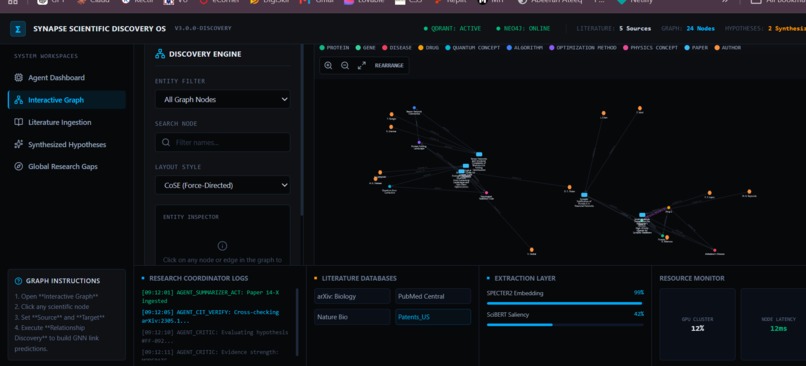Open the Global Research Gaps workspace
The height and width of the screenshot is (366, 806).
[67, 167]
